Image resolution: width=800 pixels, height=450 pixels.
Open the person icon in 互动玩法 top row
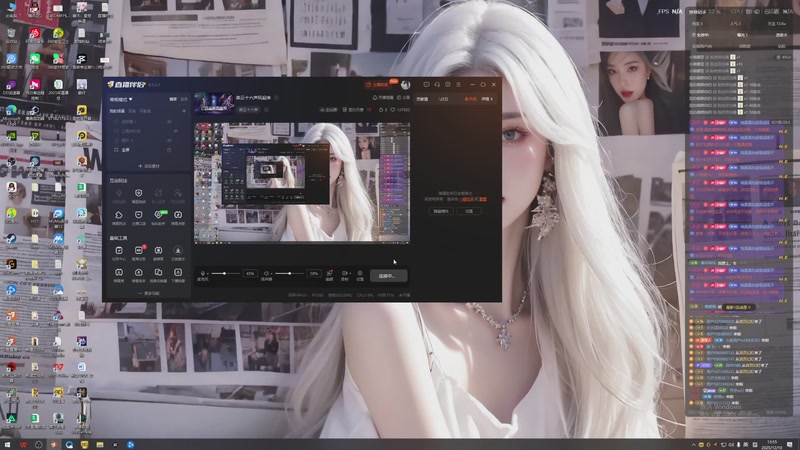[178, 195]
